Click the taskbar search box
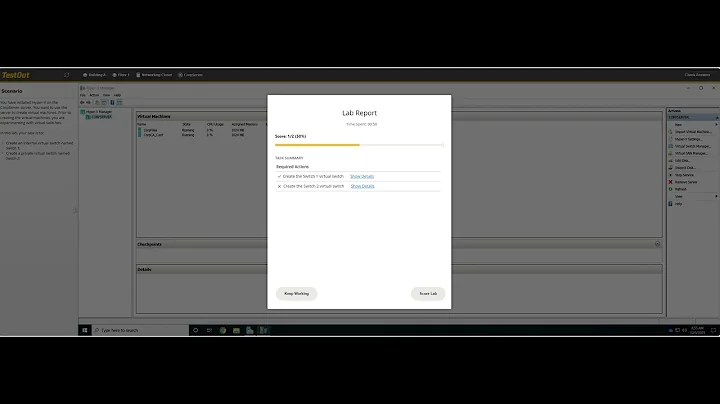Image resolution: width=720 pixels, height=404 pixels. pyautogui.click(x=140, y=330)
